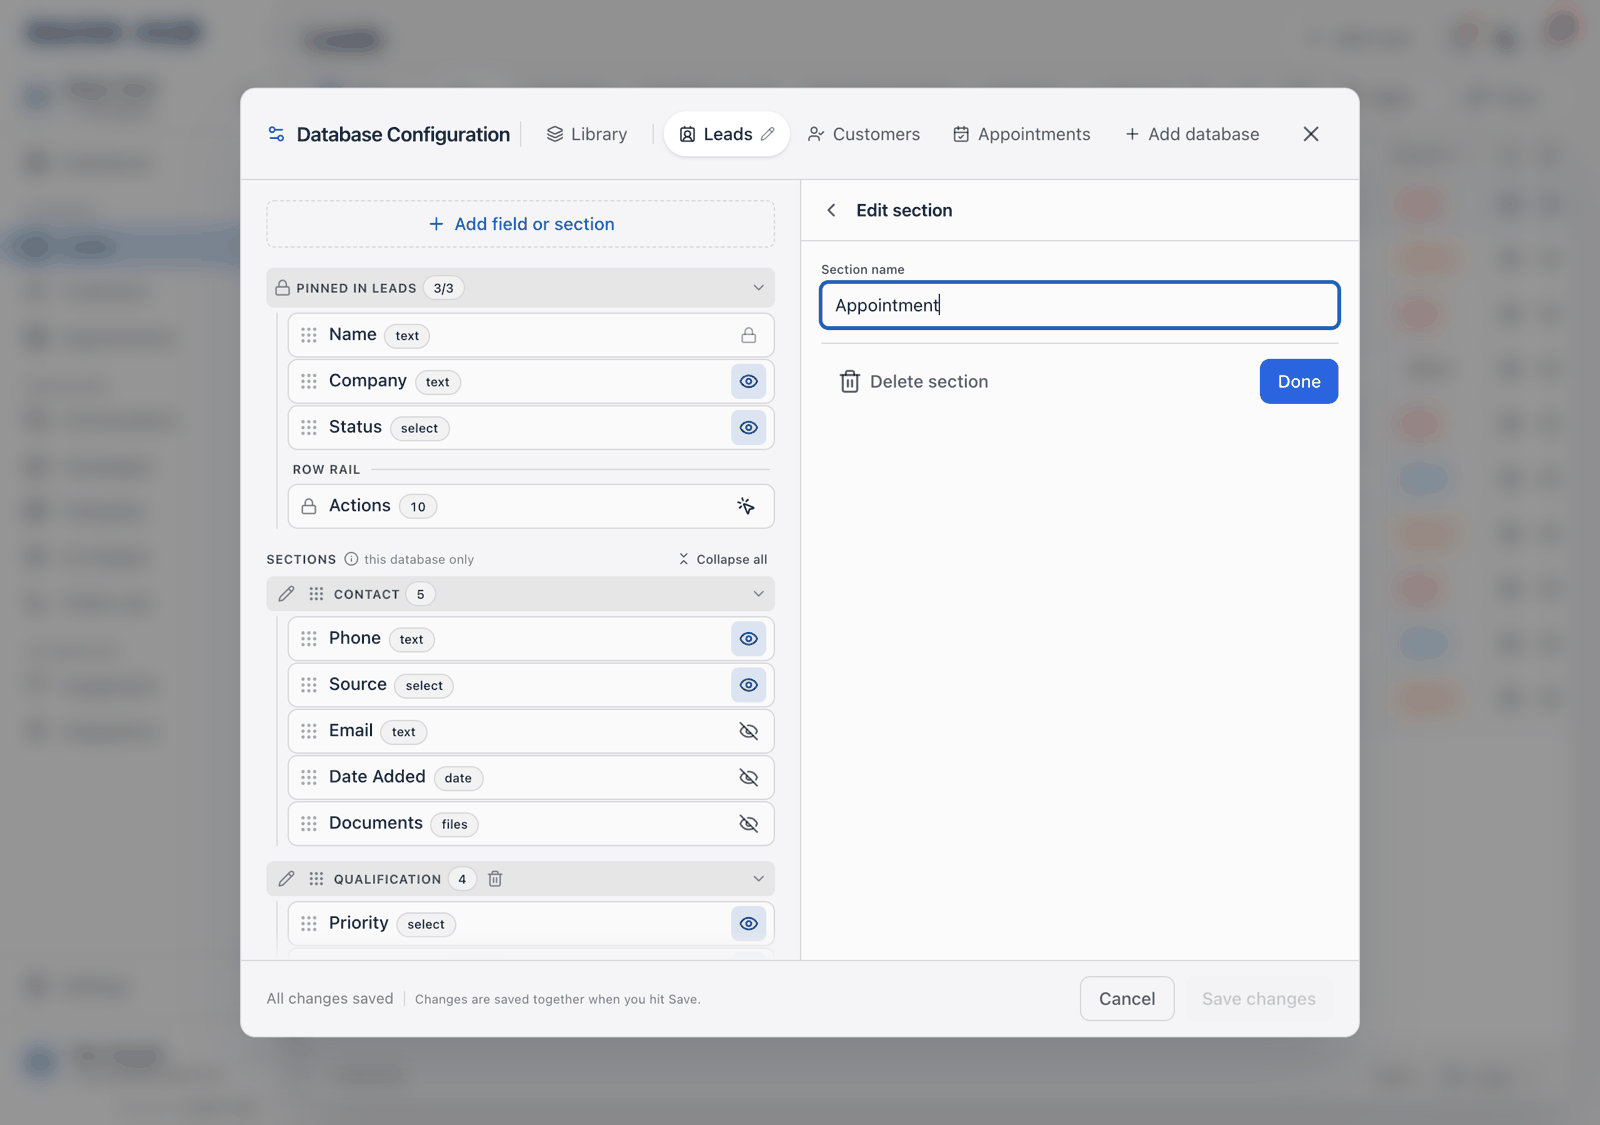Grab the drag handle on Company field
The width and height of the screenshot is (1600, 1125).
[309, 381]
